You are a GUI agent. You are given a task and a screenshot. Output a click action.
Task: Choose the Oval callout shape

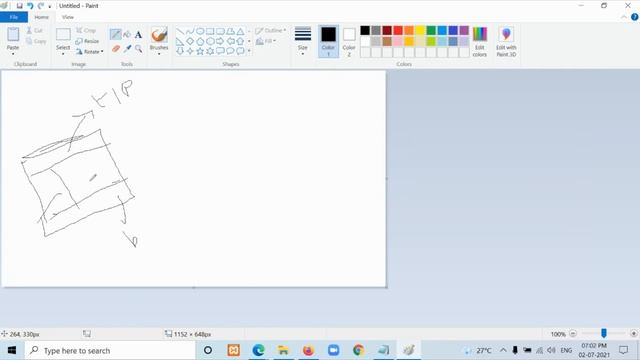[x=230, y=51]
